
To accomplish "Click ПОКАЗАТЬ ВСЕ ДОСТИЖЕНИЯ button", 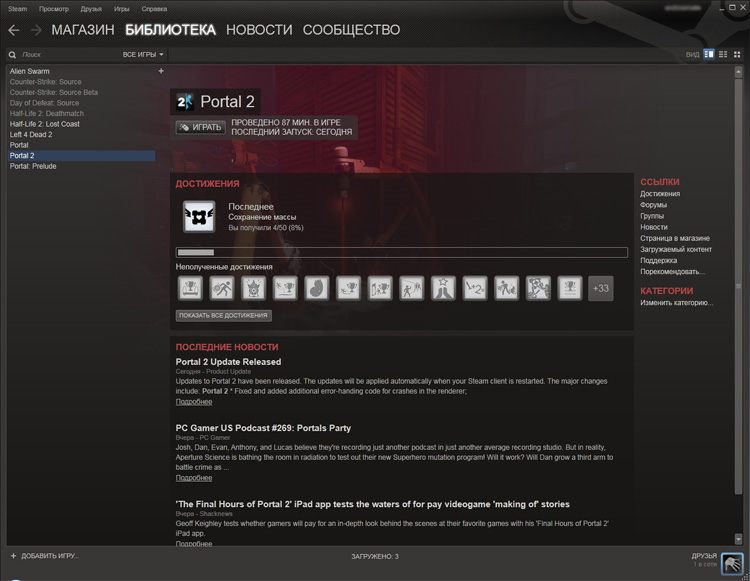I will 223,316.
